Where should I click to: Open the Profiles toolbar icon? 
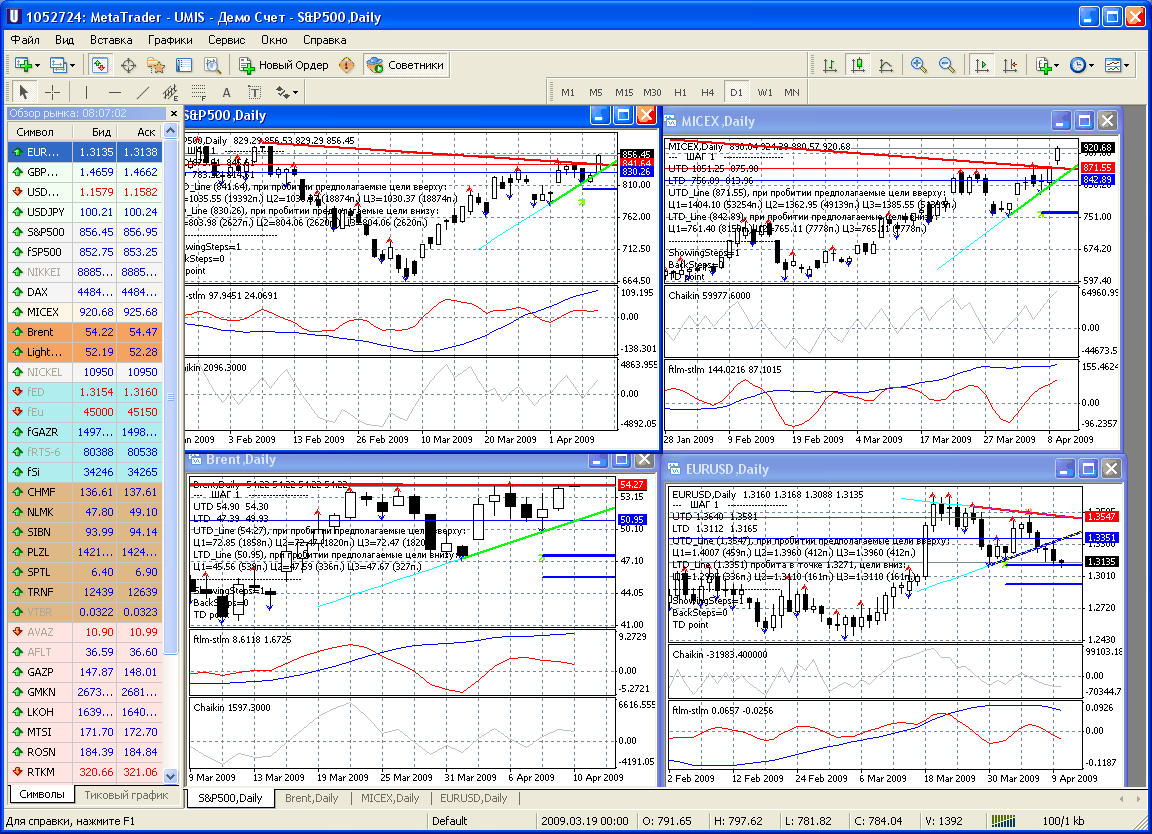(x=57, y=65)
